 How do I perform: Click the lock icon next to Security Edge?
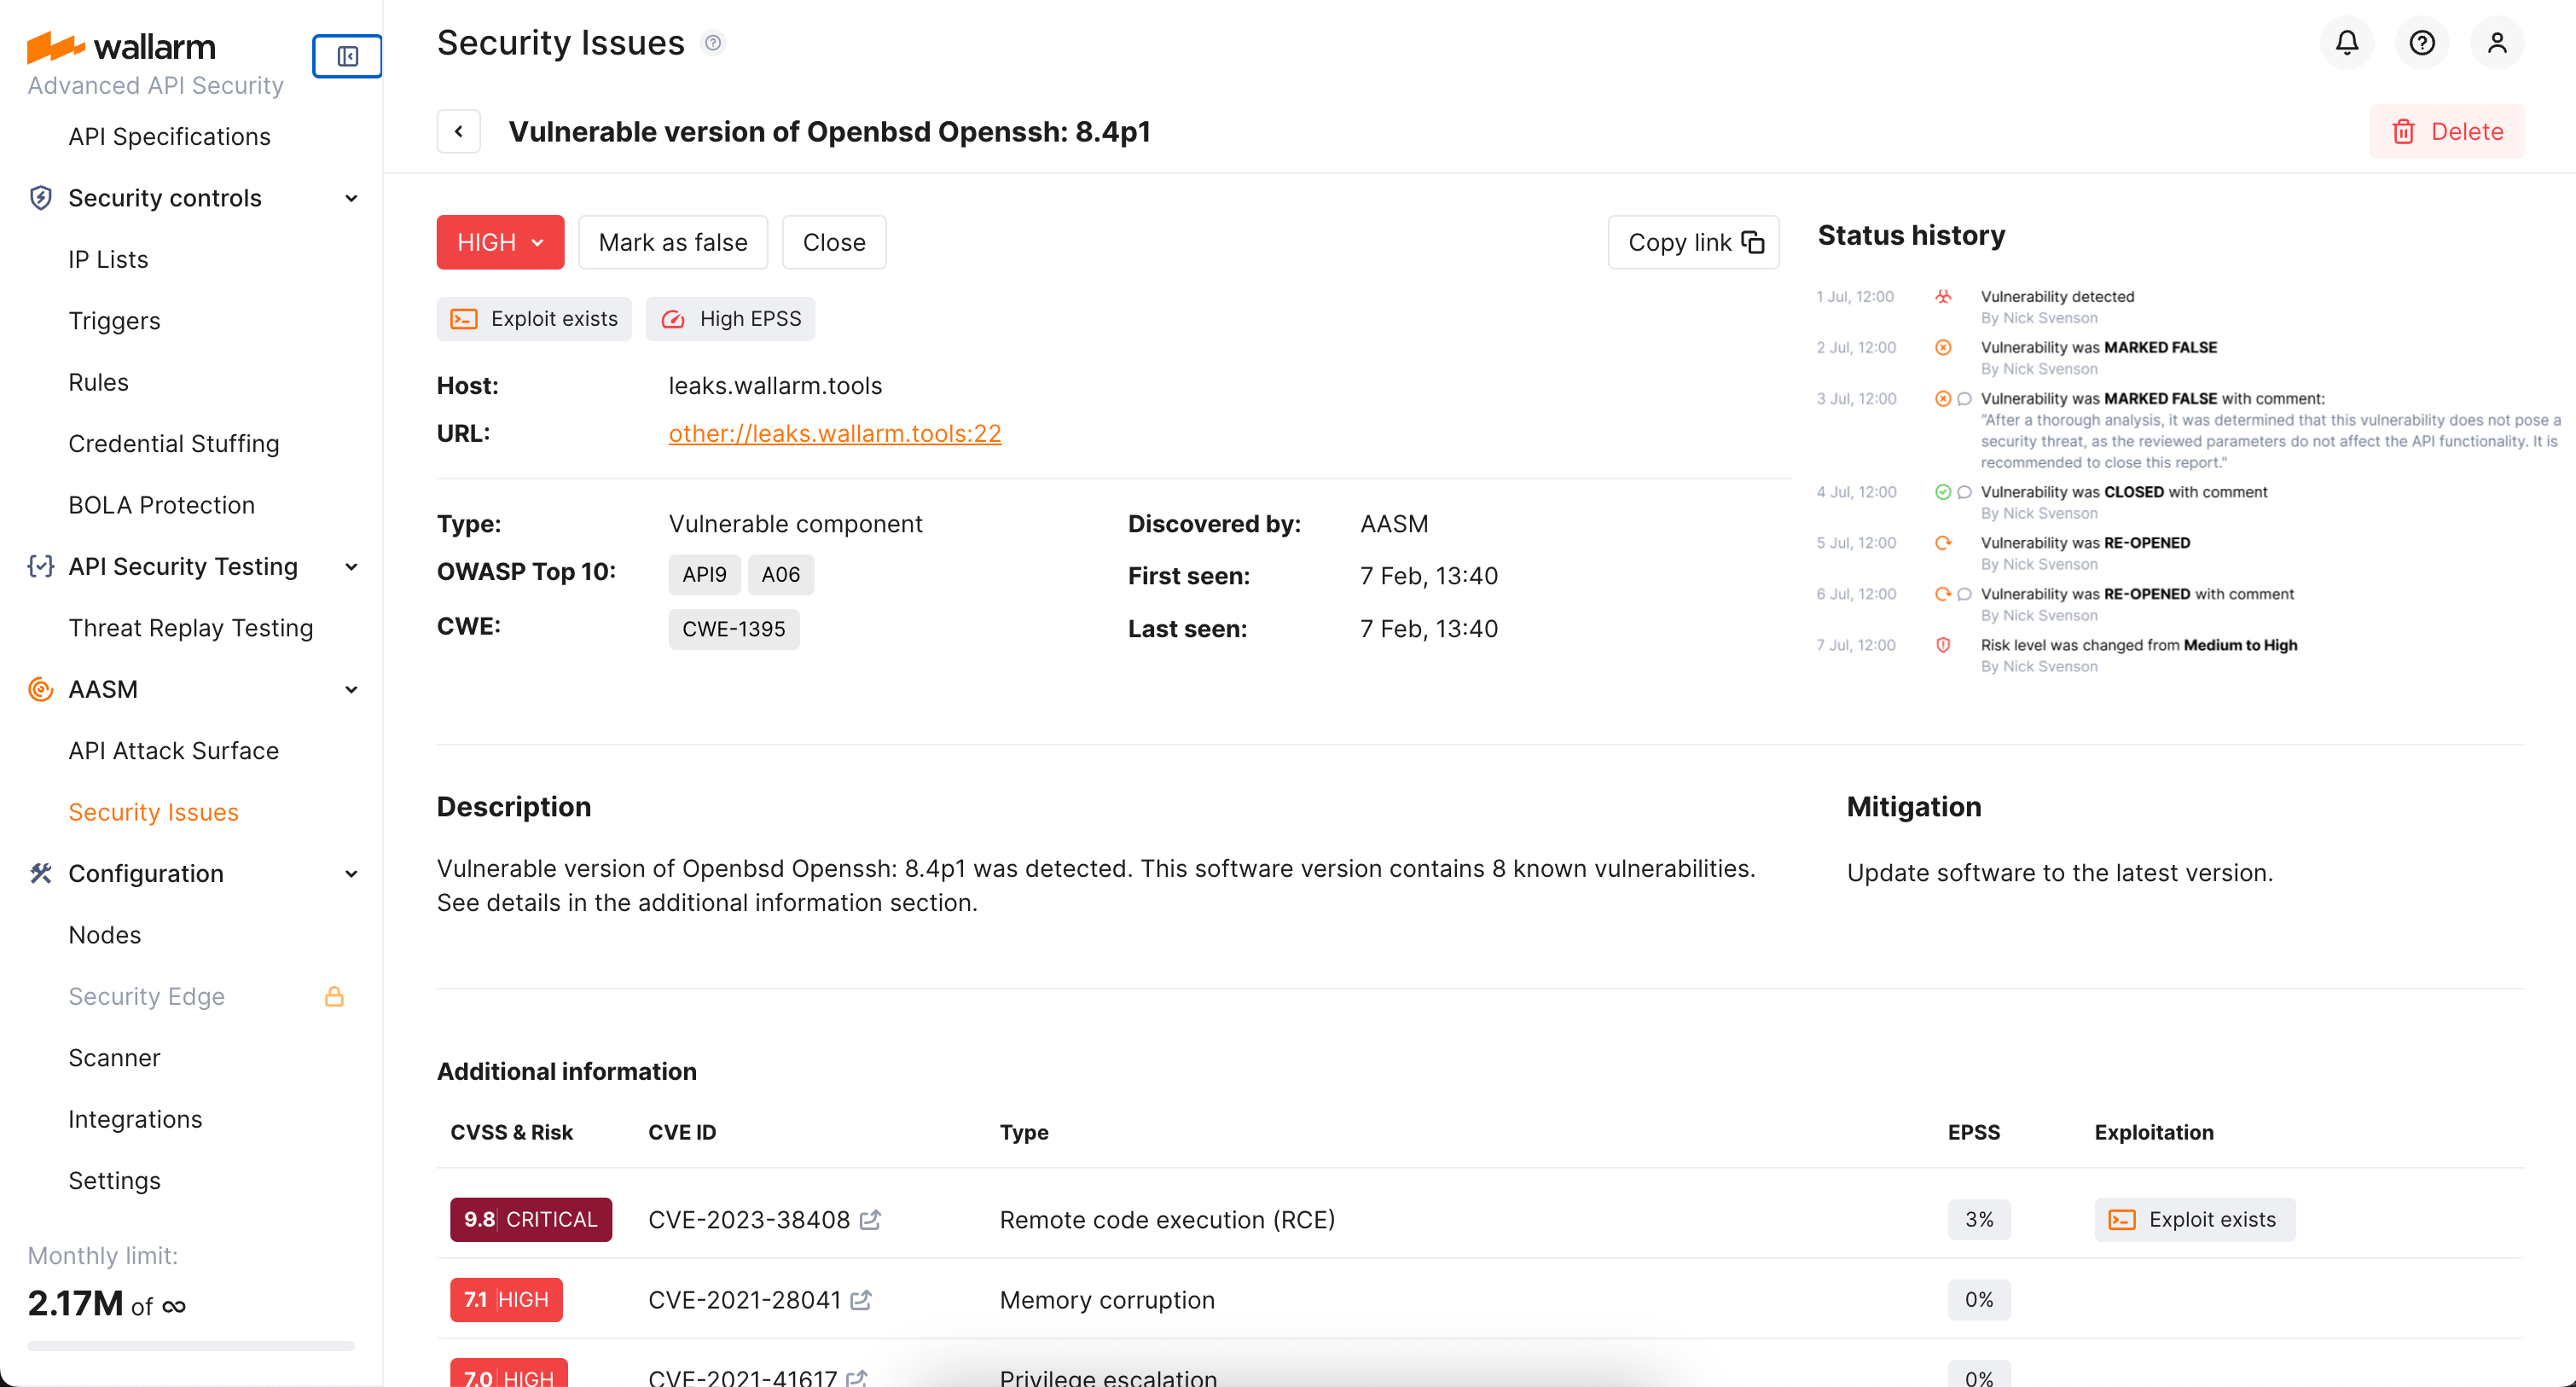tap(334, 996)
